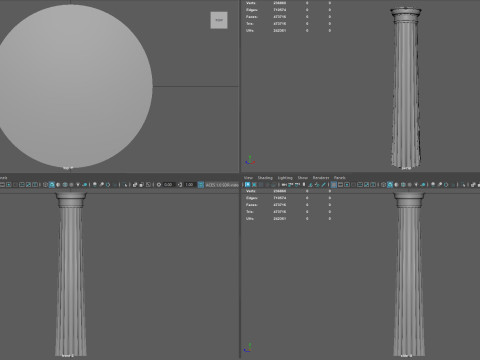Screen dimensions: 480x360
Task: Toggle Multisample Anti-aliasing in side view toolbar
Action: 446,184
